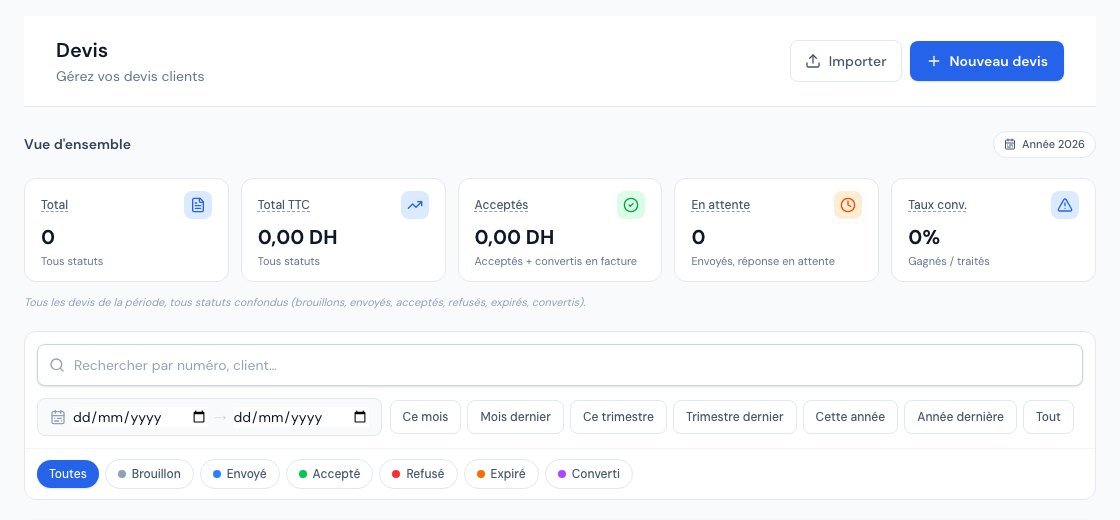Filter quotes by Brouillon status
This screenshot has height=520, width=1120.
(149, 474)
